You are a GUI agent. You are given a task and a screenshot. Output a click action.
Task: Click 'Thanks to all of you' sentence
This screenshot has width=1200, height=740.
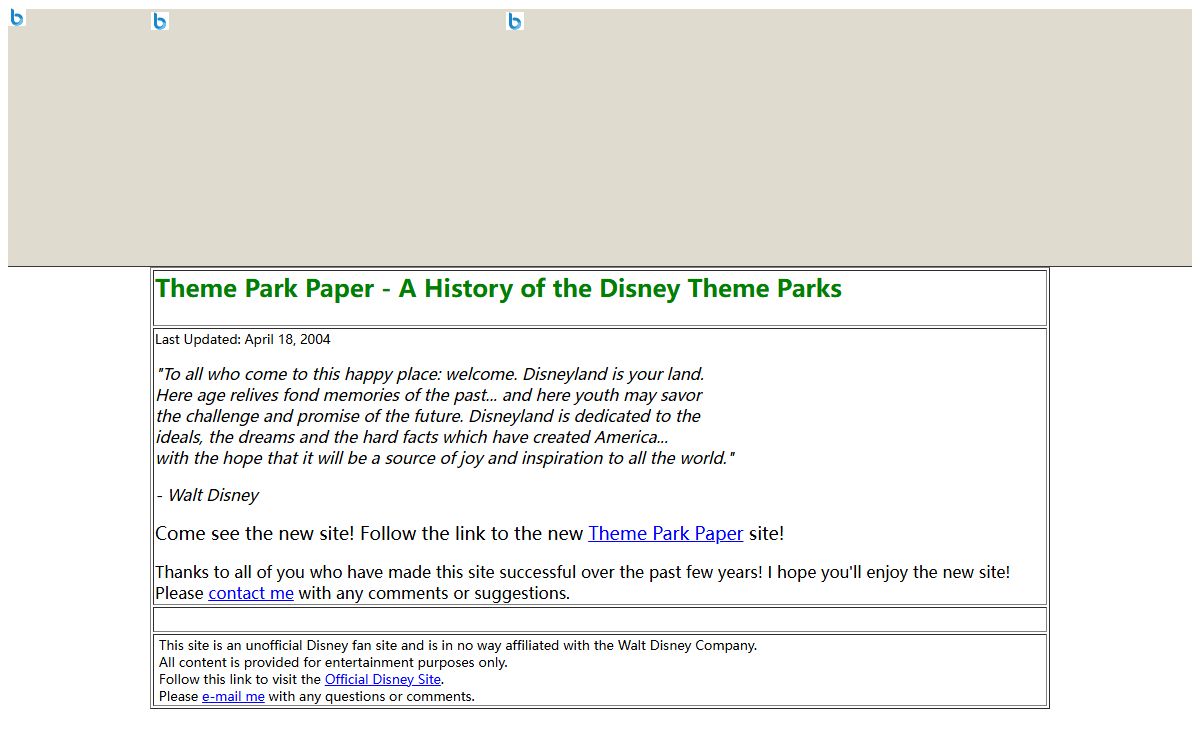coord(583,572)
